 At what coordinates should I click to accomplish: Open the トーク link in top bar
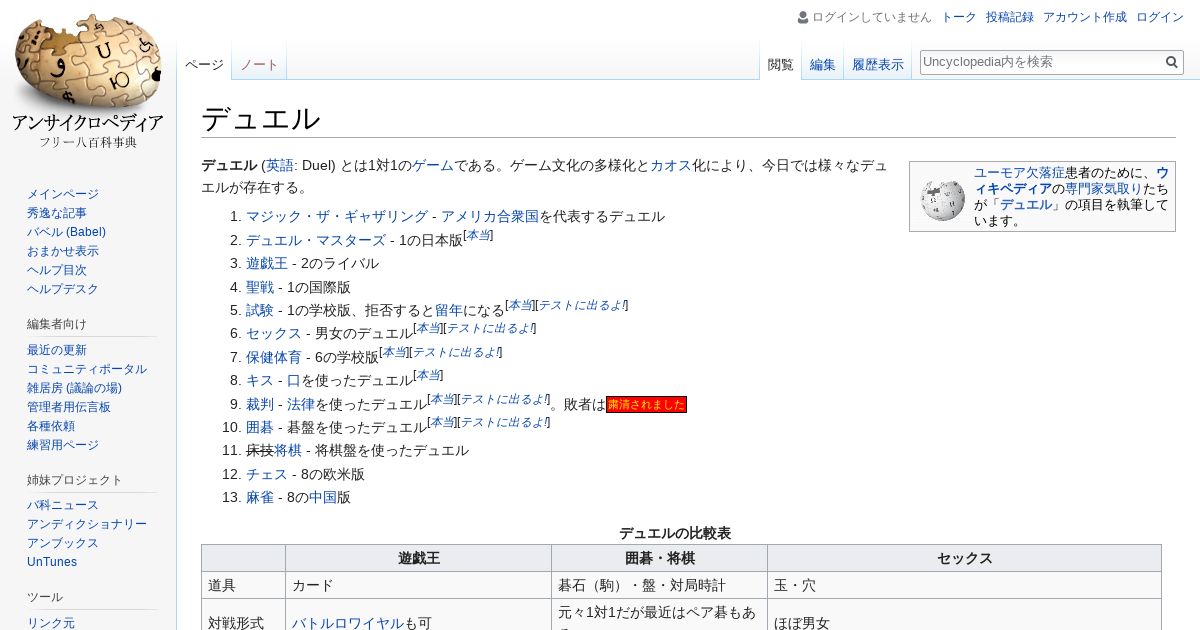pyautogui.click(x=959, y=17)
